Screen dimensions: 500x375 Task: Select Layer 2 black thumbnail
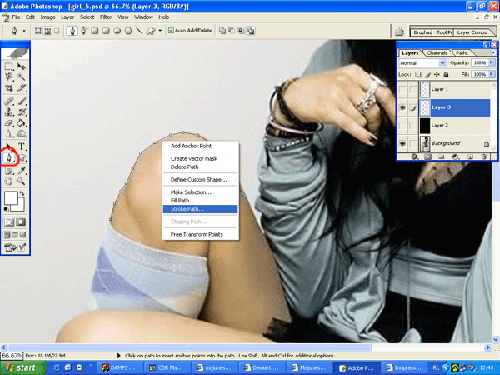coord(425,125)
